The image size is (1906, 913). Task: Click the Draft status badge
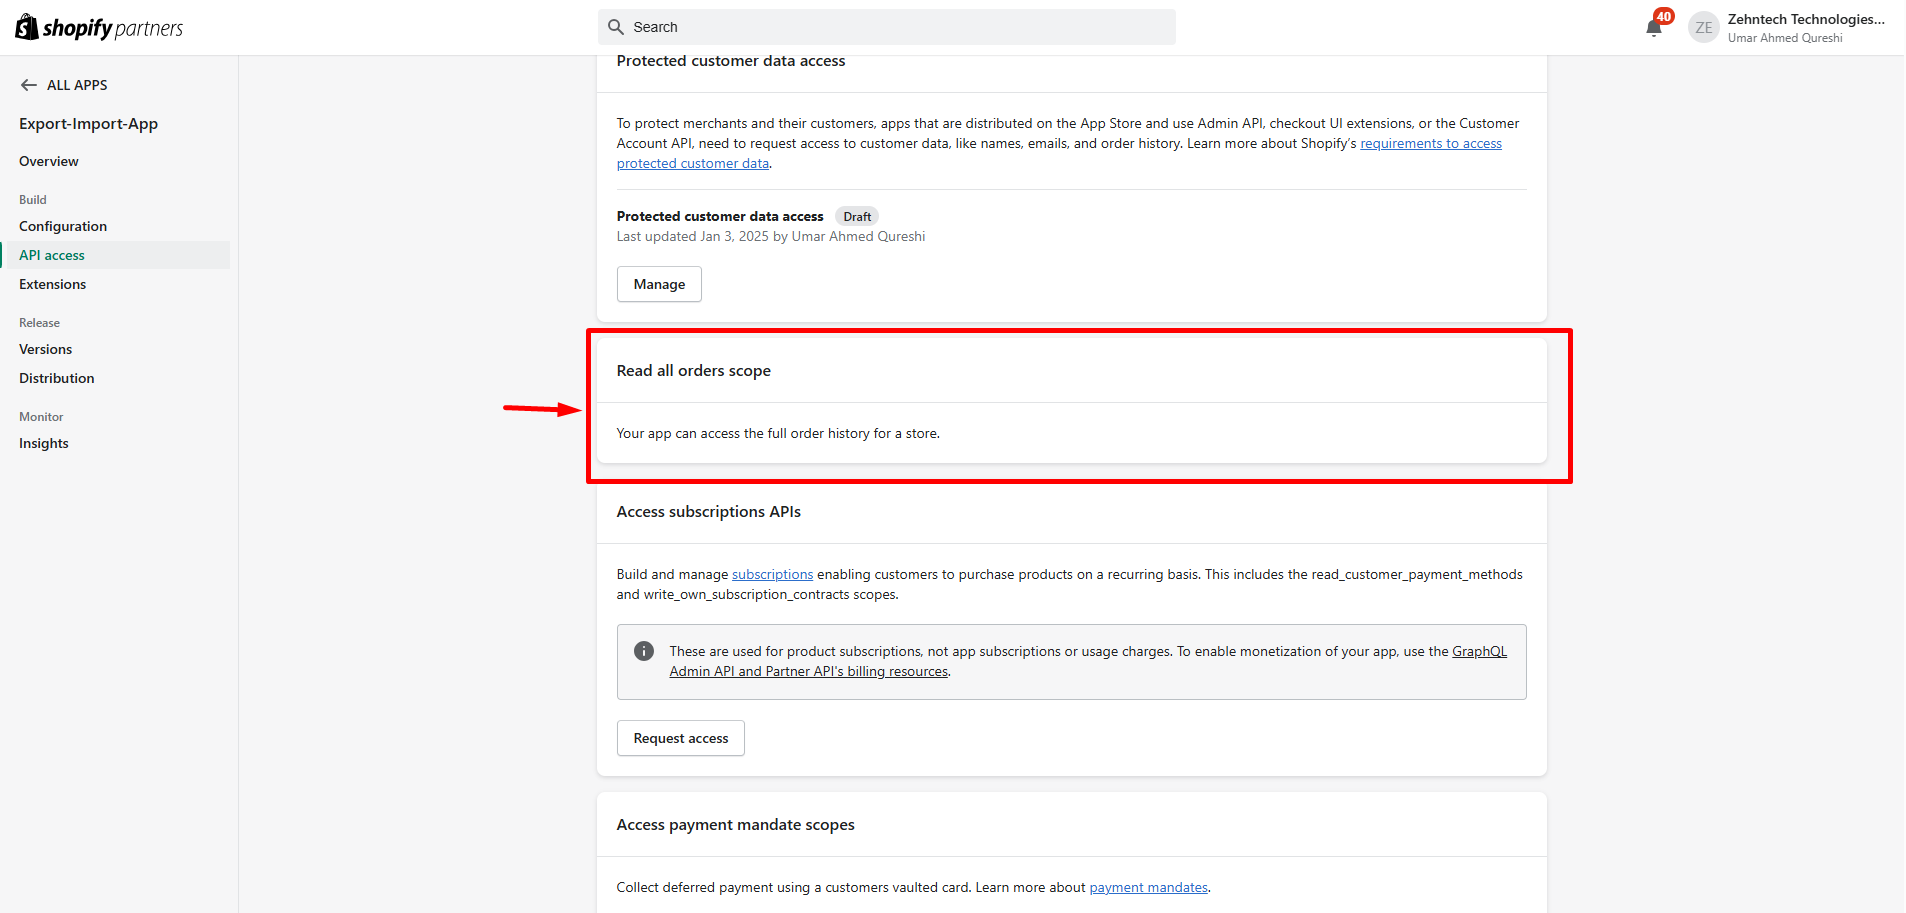(857, 217)
